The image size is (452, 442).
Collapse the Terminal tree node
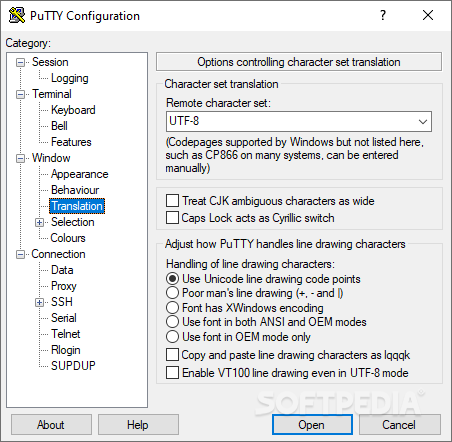(21, 94)
